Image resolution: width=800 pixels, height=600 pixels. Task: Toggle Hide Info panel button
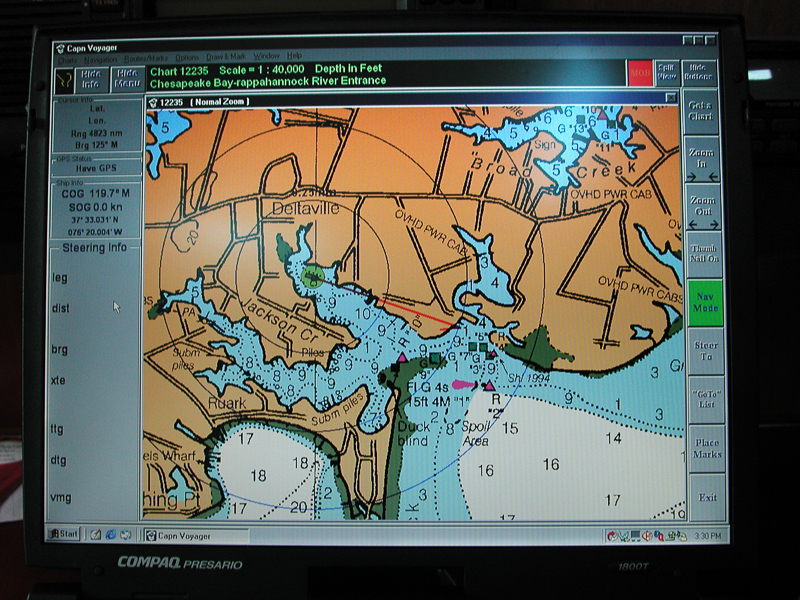(x=91, y=79)
